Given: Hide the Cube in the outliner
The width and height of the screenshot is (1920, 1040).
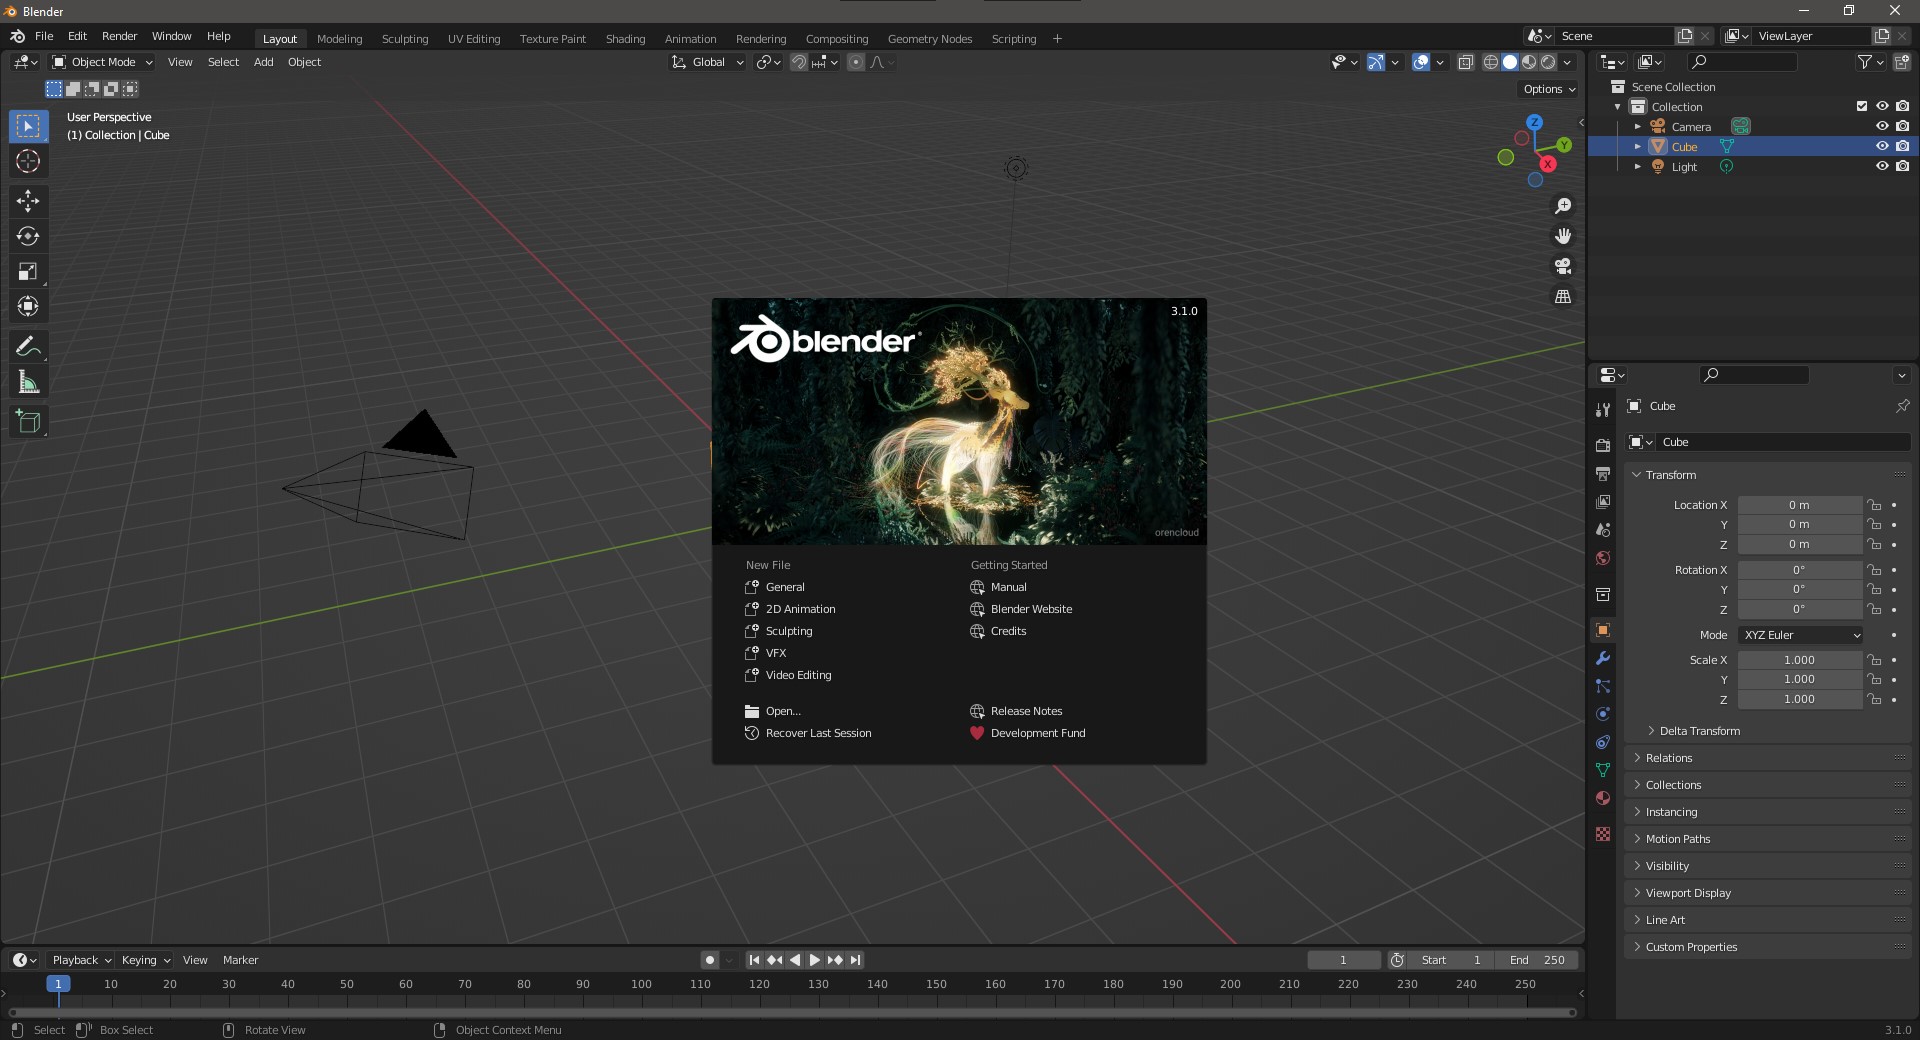Looking at the screenshot, I should 1881,146.
